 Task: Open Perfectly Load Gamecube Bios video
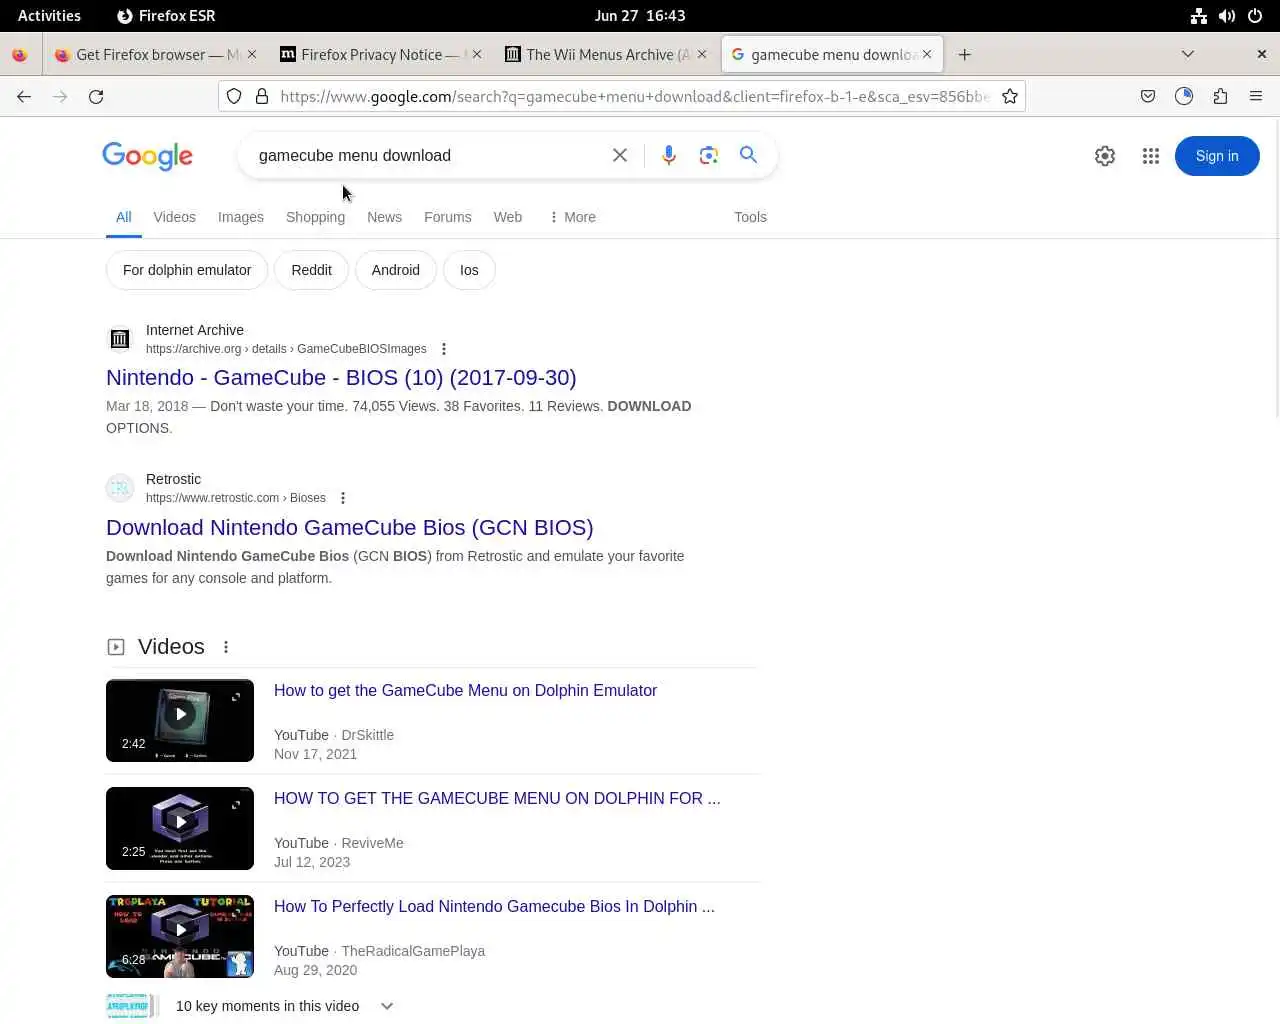tap(494, 906)
